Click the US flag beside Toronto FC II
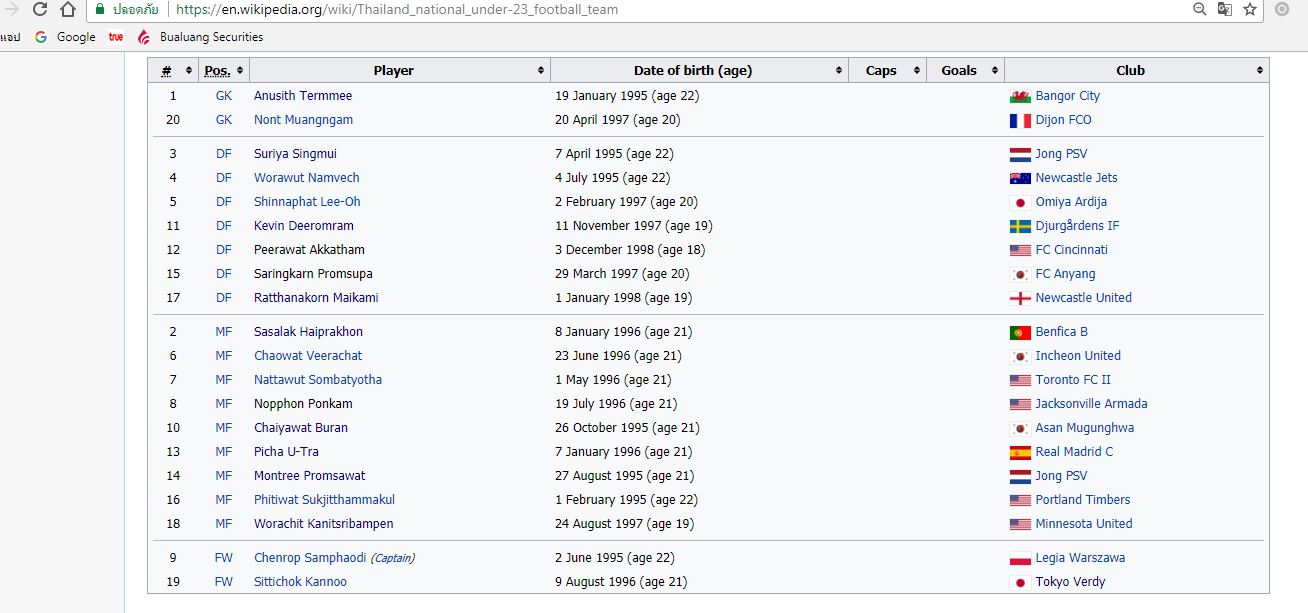 click(1020, 381)
